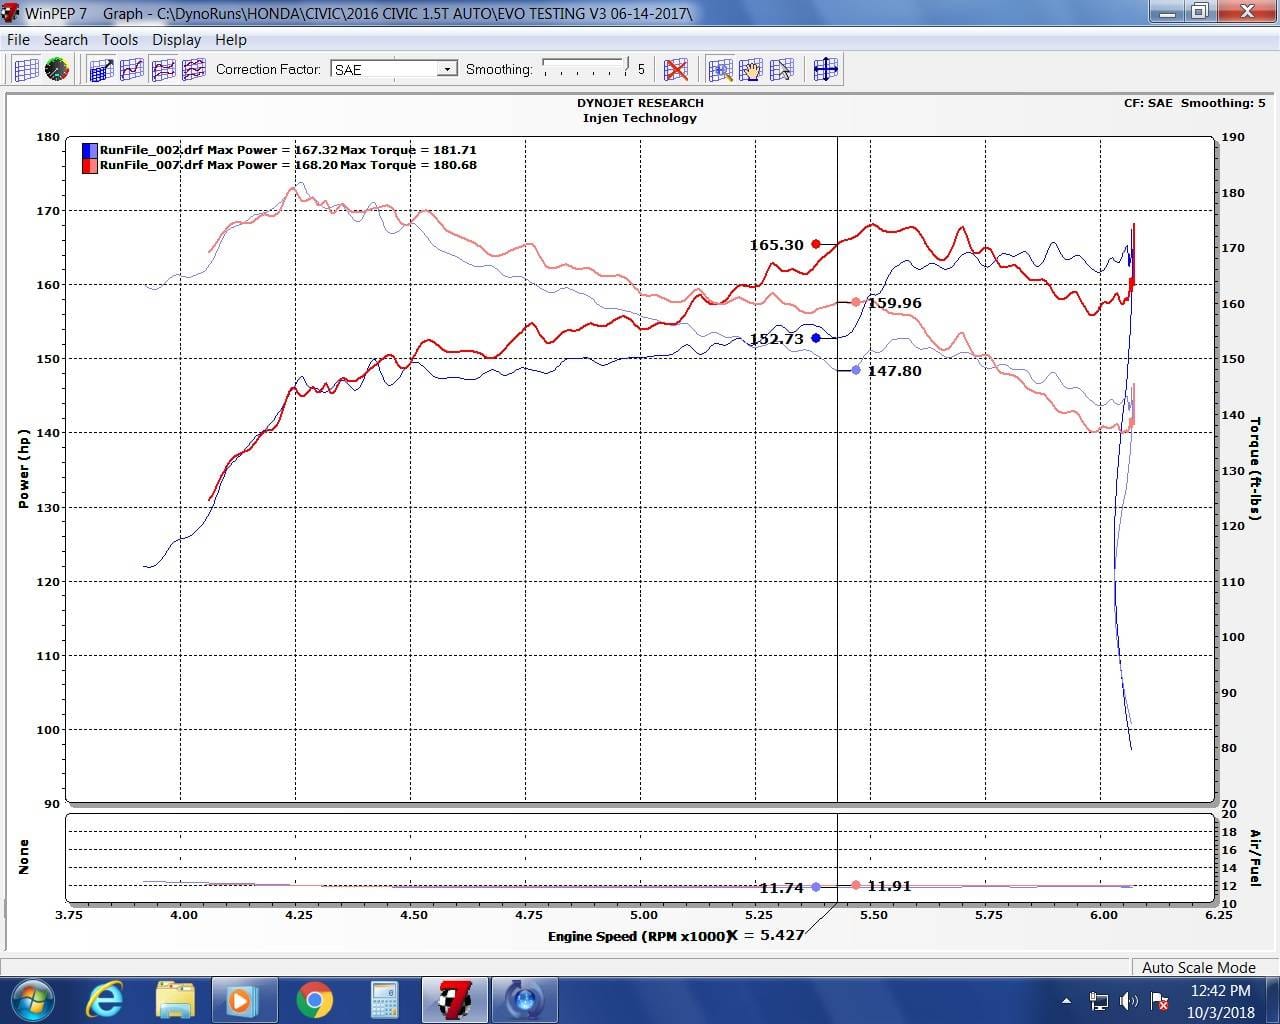The width and height of the screenshot is (1280, 1024).
Task: Expand the SAE correction selector list
Action: pyautogui.click(x=448, y=69)
